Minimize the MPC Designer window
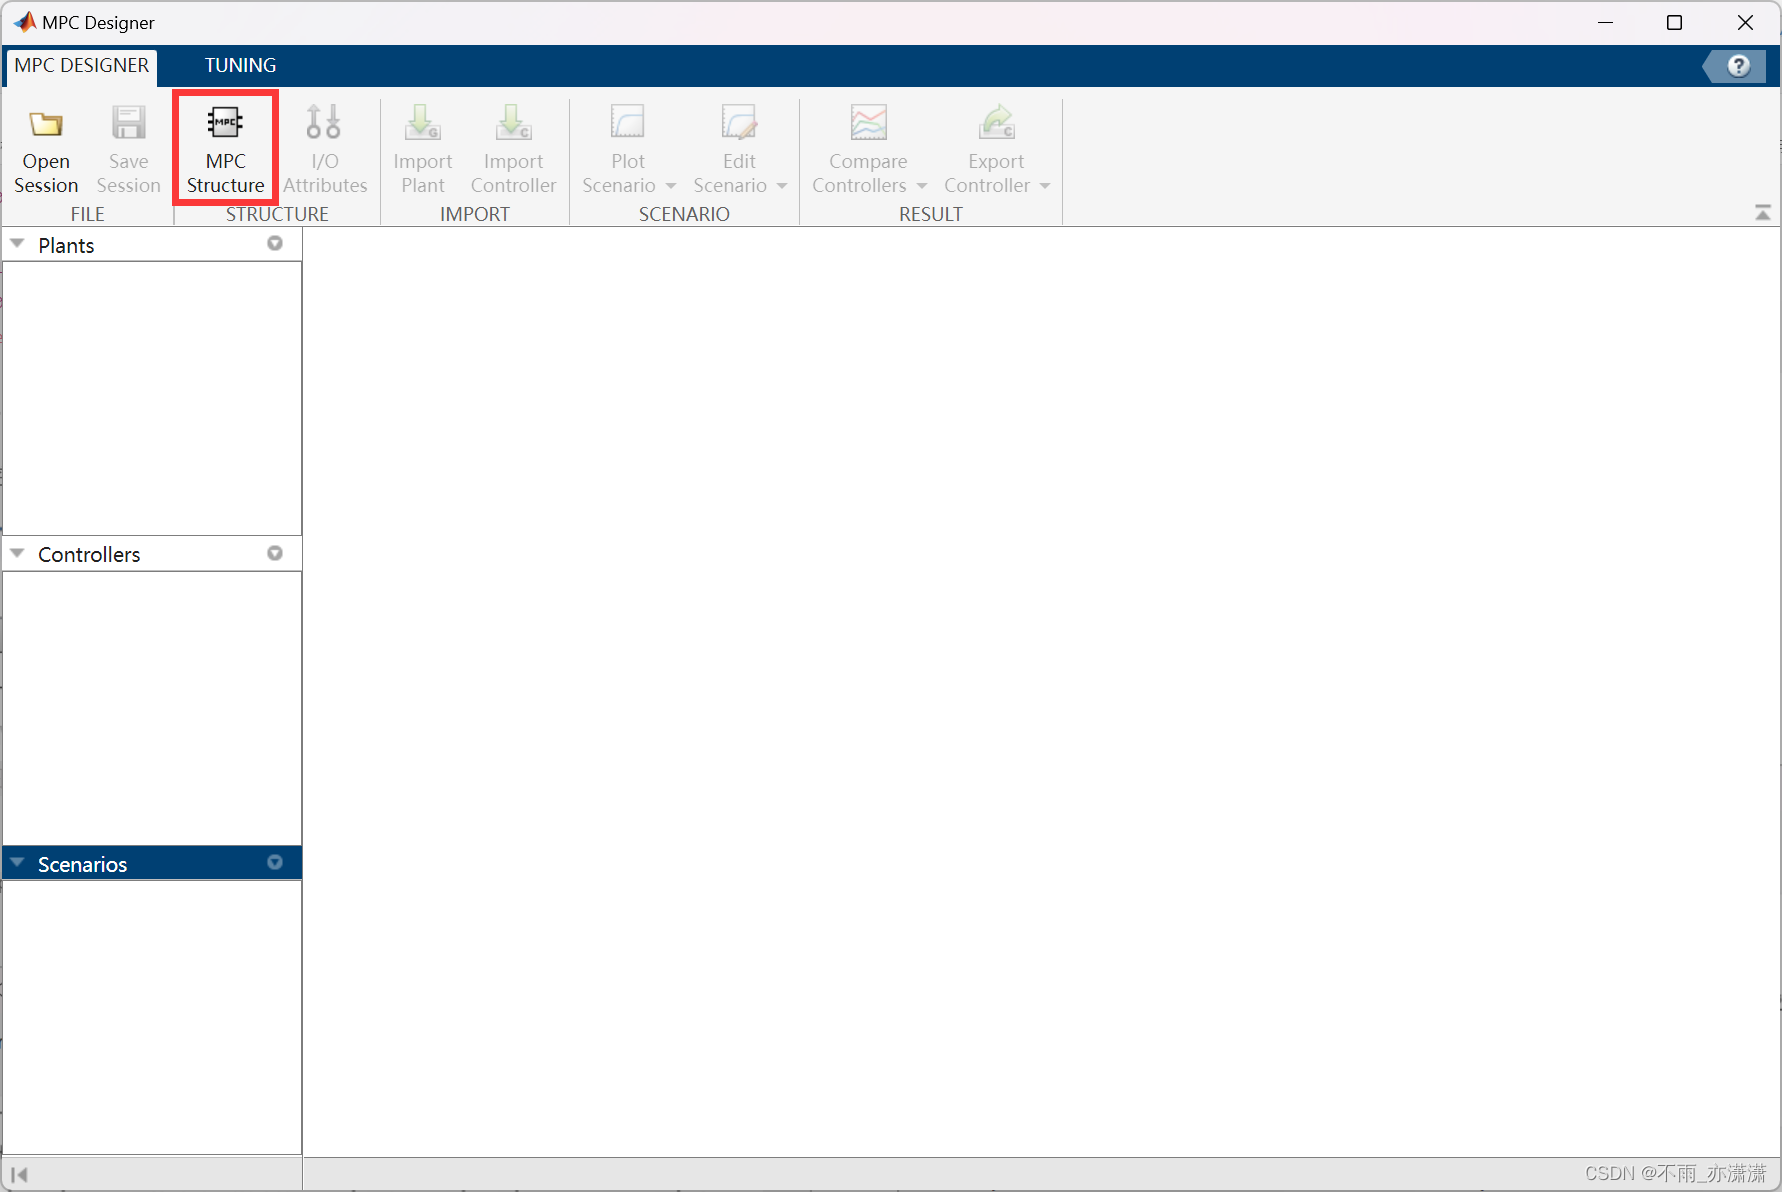1782x1192 pixels. point(1605,22)
